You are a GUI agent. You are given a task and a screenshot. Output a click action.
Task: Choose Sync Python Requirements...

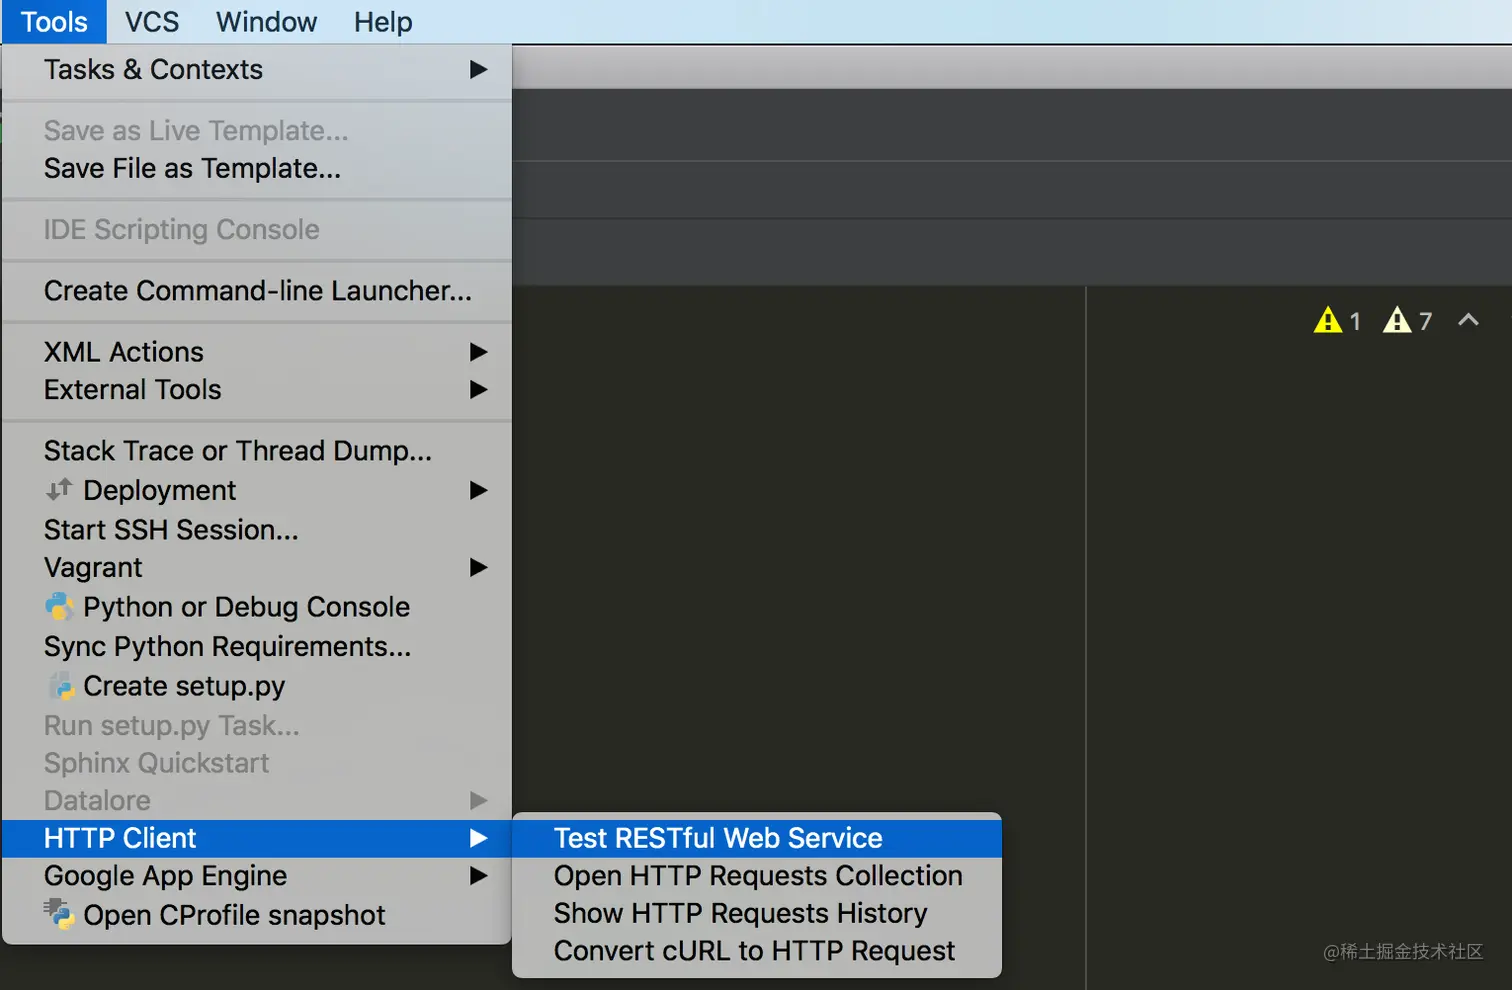[x=257, y=647]
